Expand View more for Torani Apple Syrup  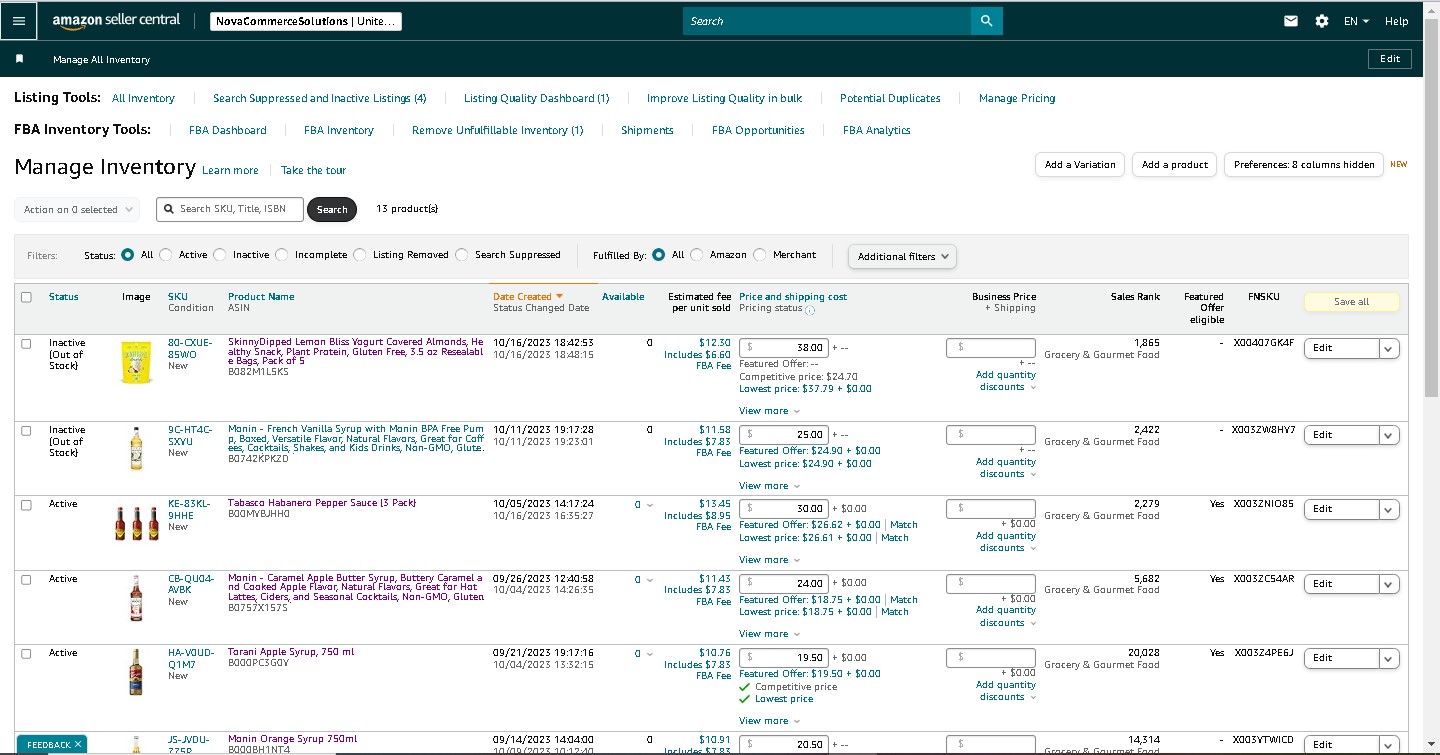coord(770,721)
